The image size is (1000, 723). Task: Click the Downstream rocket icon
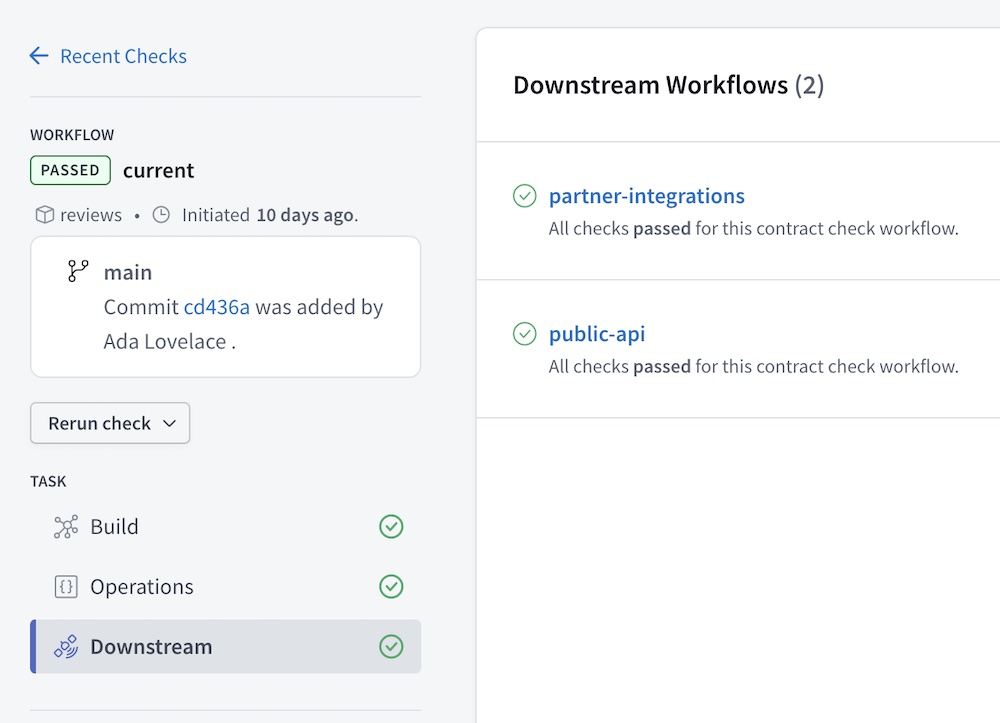pos(66,647)
